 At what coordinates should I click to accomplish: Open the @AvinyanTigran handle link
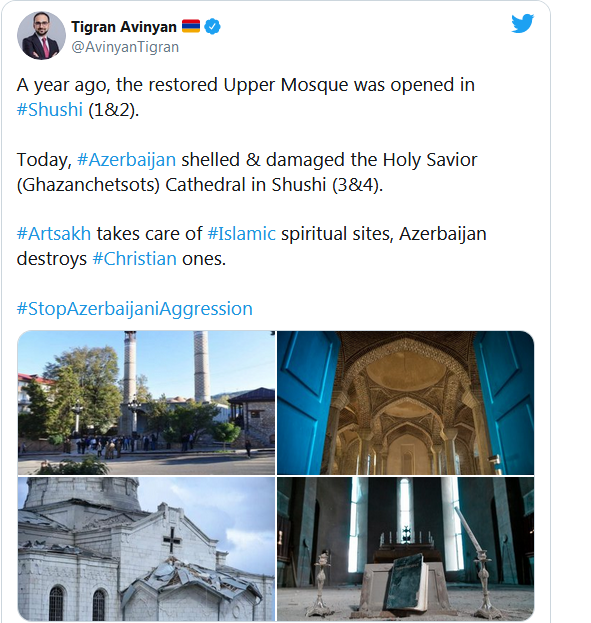tap(125, 47)
